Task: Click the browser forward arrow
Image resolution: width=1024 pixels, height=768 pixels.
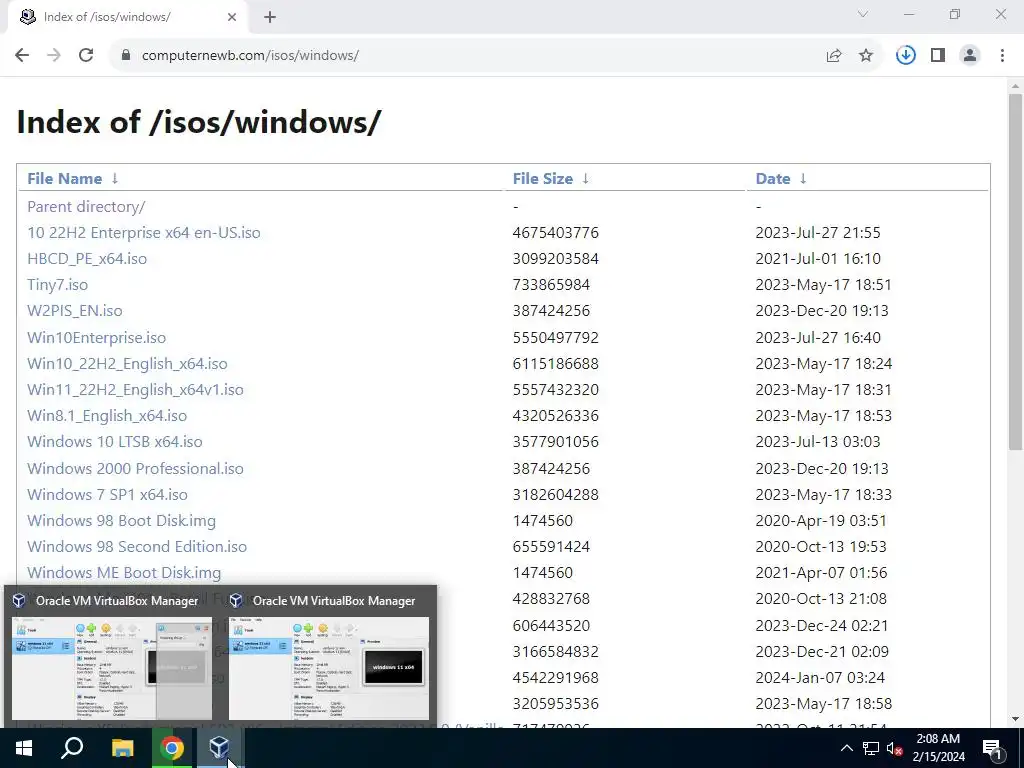Action: click(x=54, y=55)
